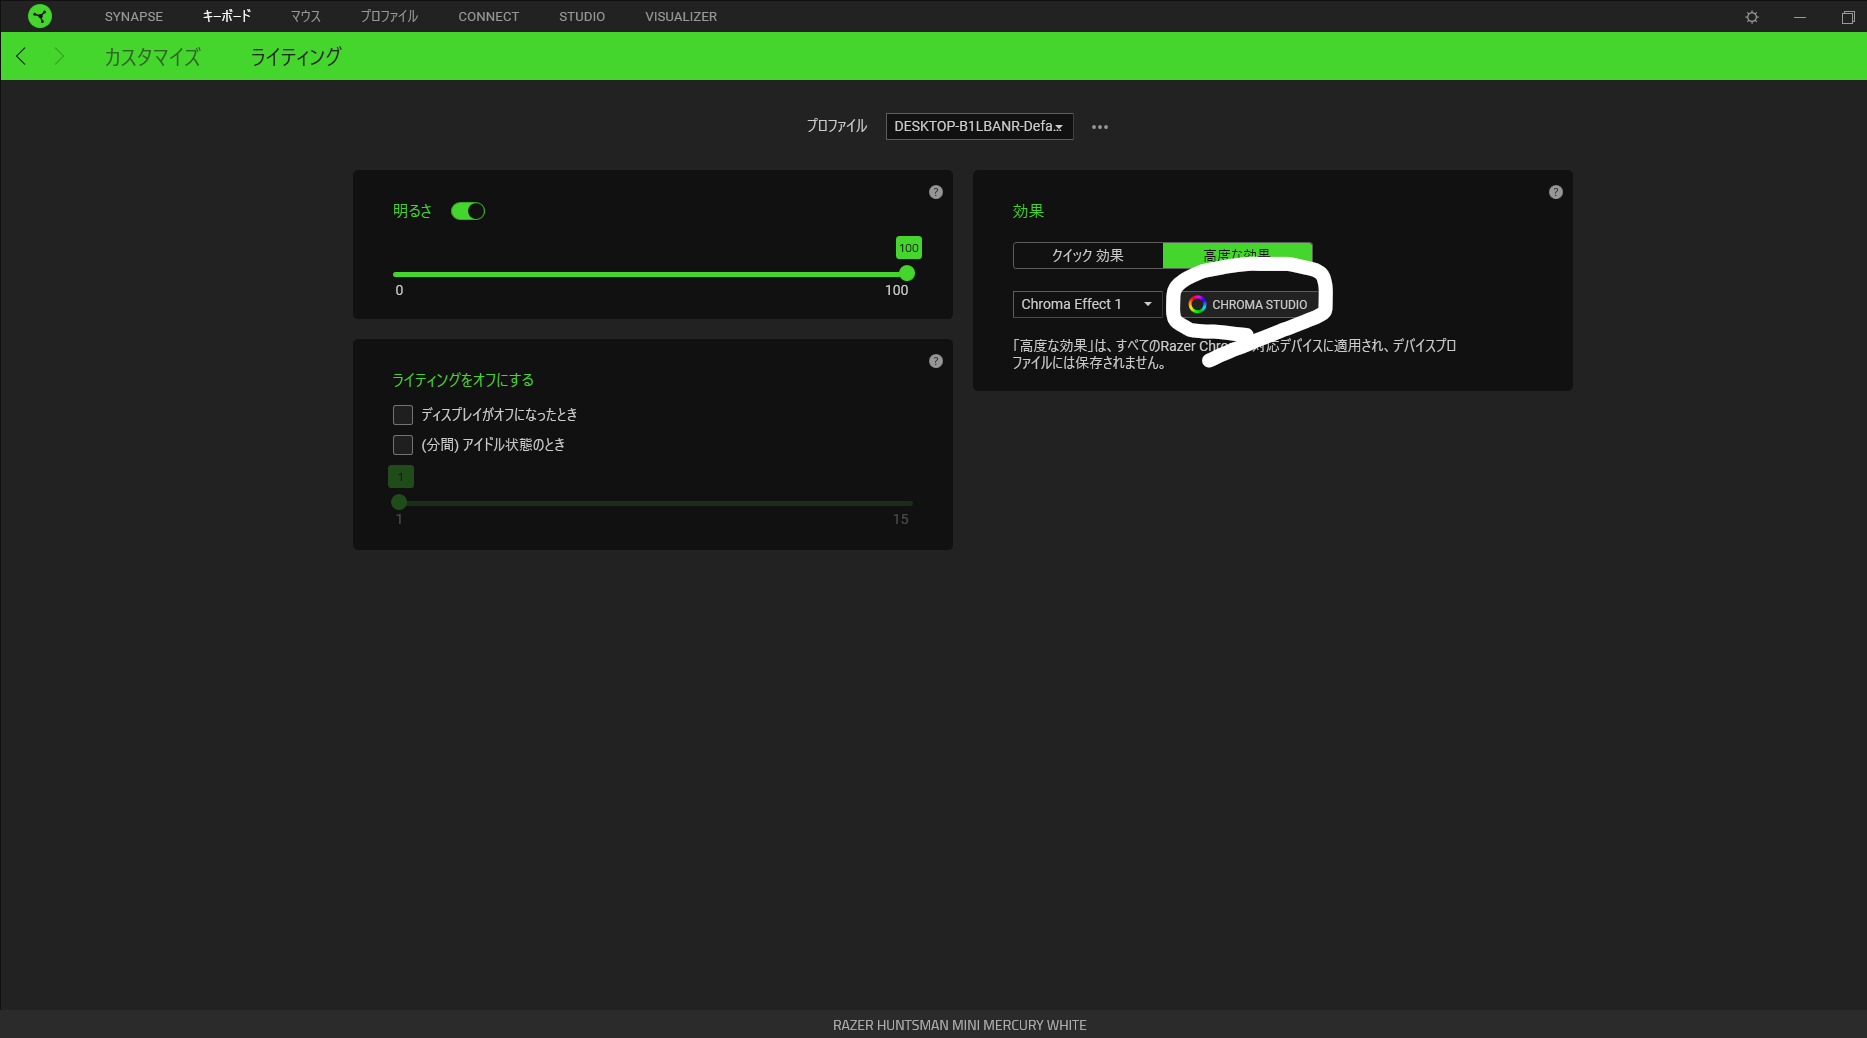Open the DESKTOP-B1LBANR profile dropdown

point(979,126)
